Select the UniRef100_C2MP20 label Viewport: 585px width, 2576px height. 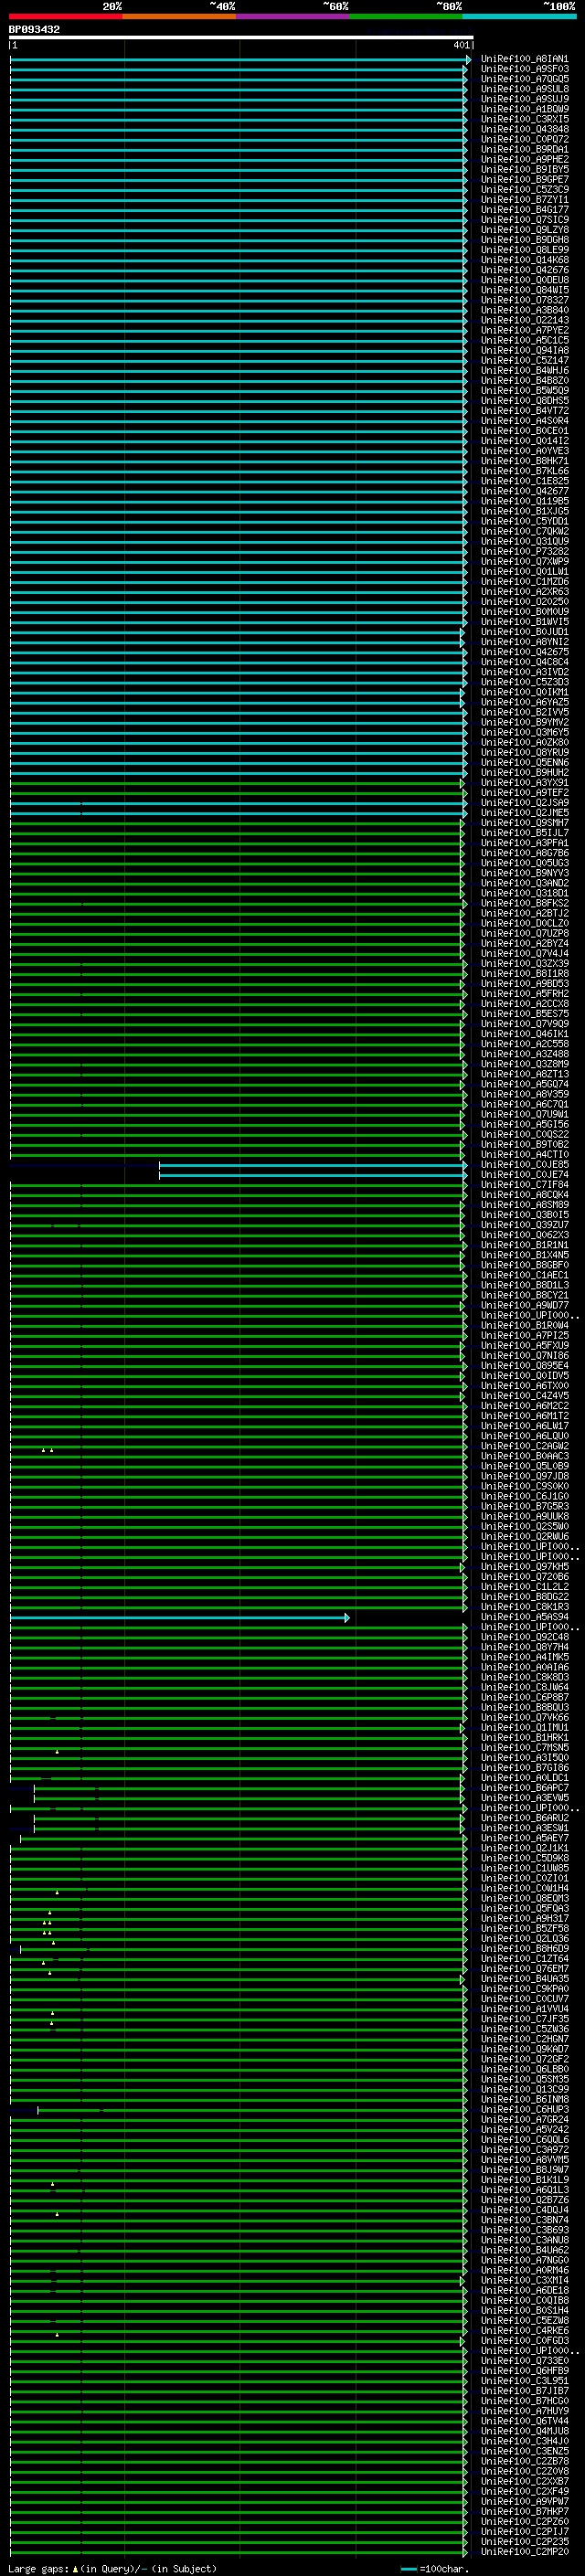point(524,2553)
